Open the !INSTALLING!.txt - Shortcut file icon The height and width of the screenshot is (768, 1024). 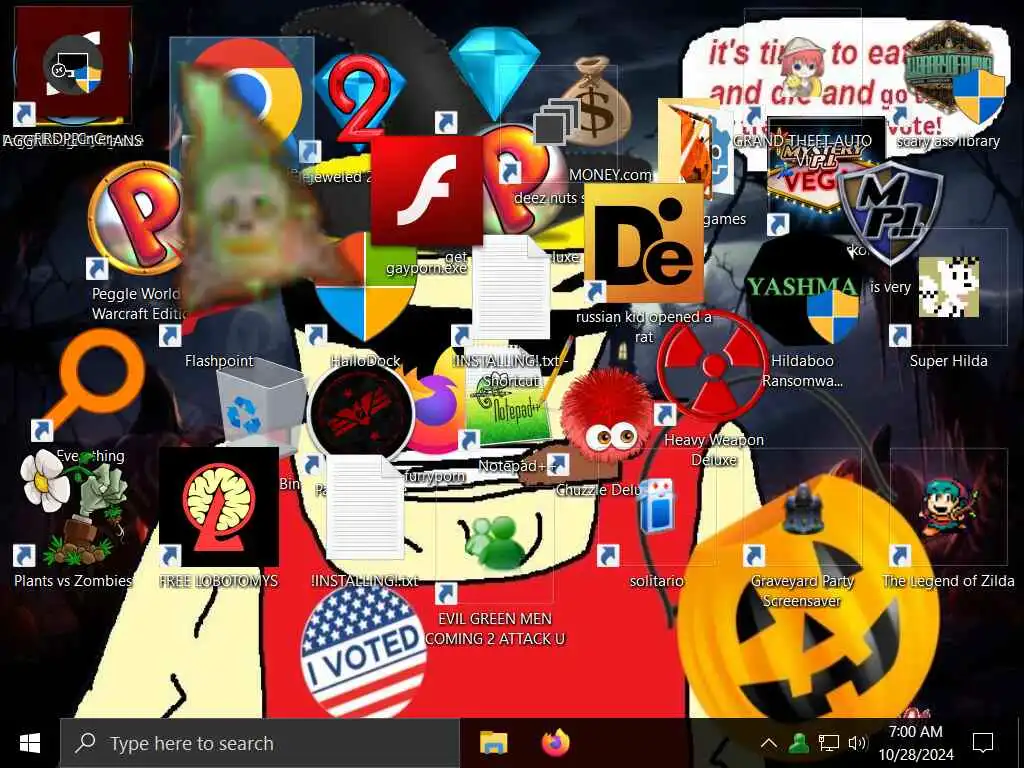click(x=511, y=287)
